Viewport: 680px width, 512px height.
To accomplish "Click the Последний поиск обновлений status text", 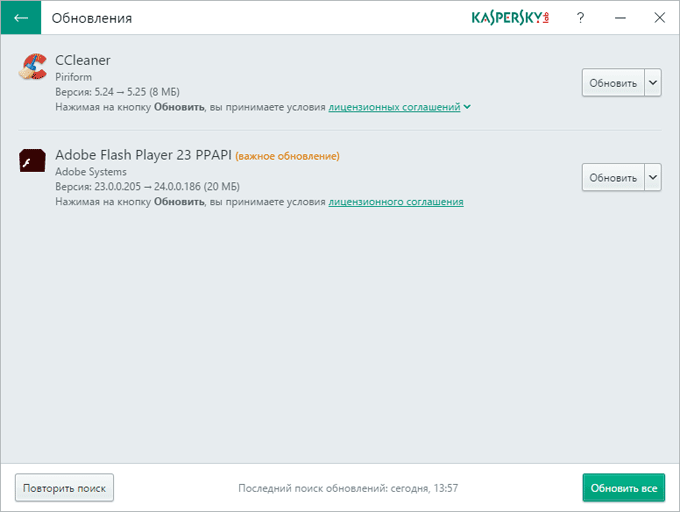I will coord(348,488).
